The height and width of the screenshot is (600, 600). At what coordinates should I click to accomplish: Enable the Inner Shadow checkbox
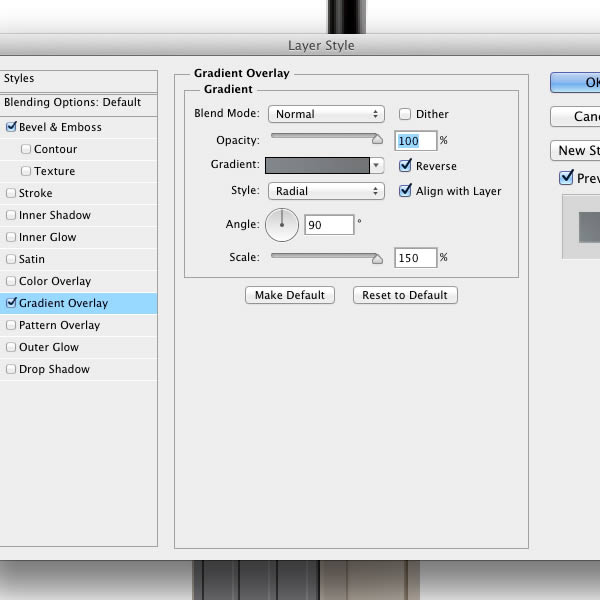(11, 215)
